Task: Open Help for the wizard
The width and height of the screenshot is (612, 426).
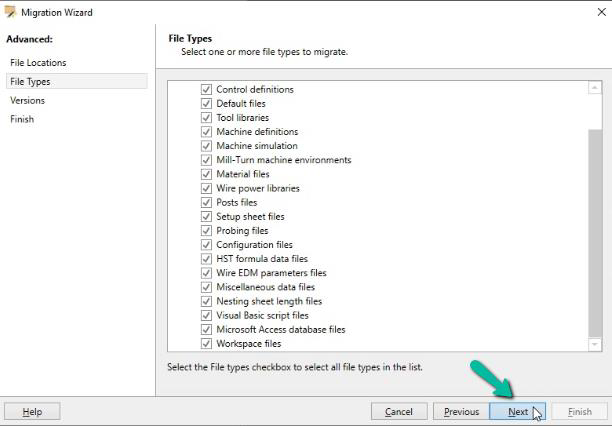Action: pyautogui.click(x=32, y=412)
